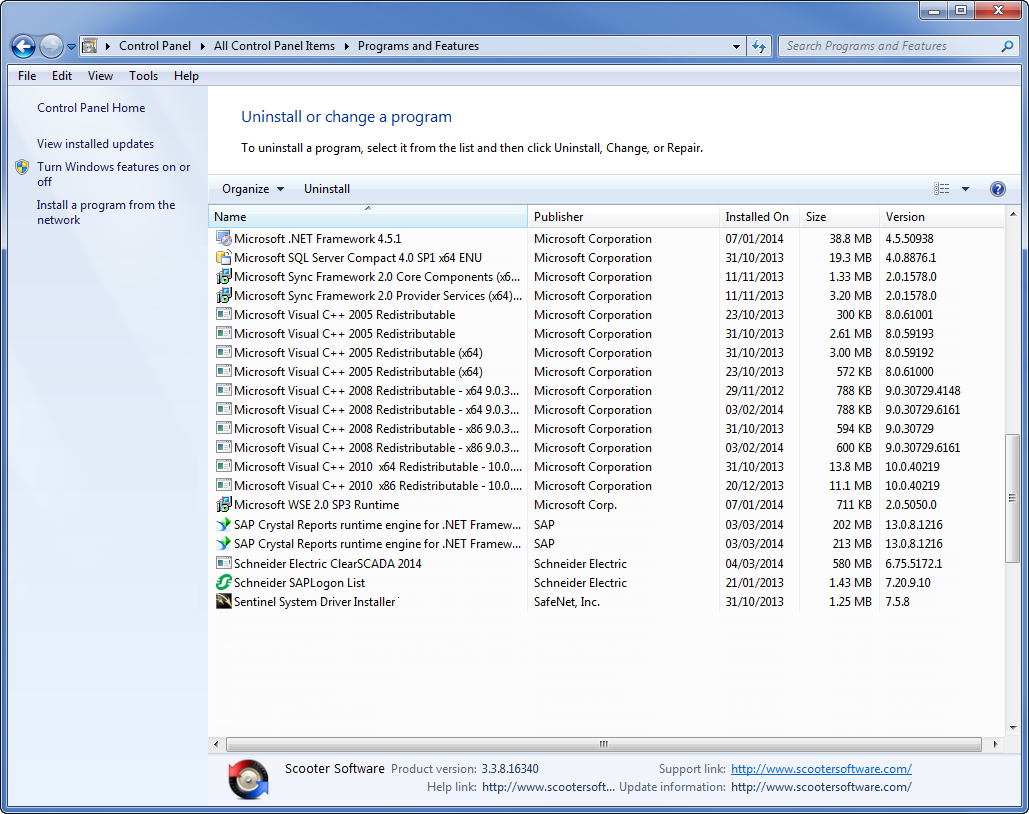The width and height of the screenshot is (1029, 814).
Task: Click the Schneider Electric ClearSCADA 2014 icon
Action: coord(224,563)
